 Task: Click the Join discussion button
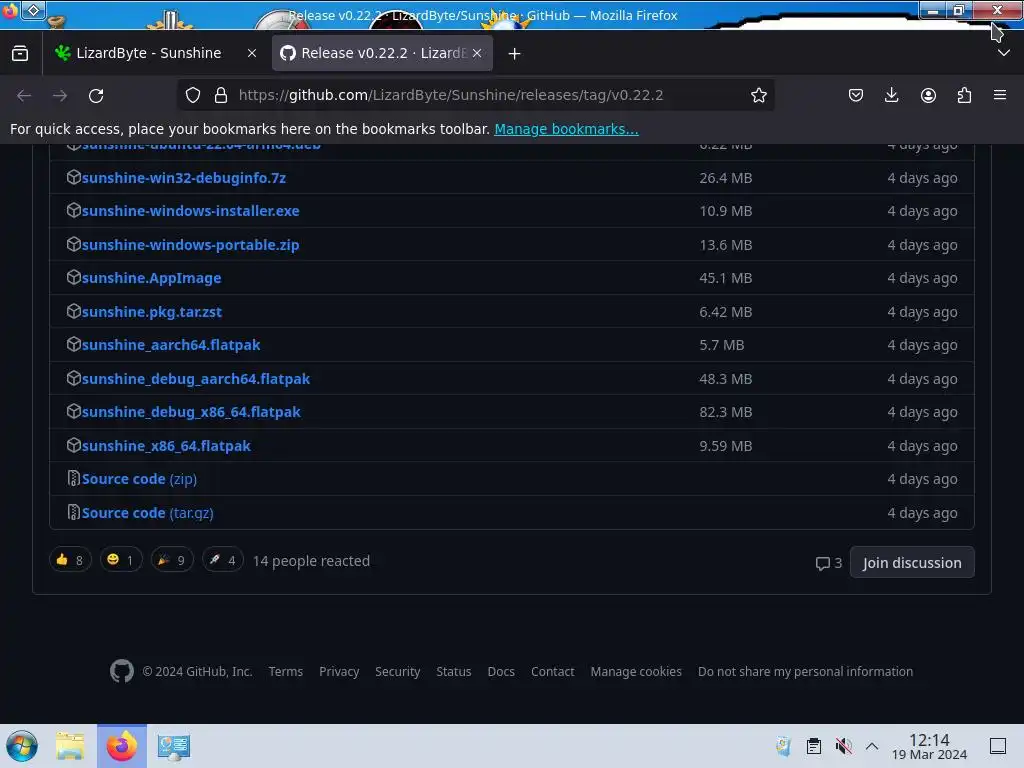pyautogui.click(x=912, y=563)
